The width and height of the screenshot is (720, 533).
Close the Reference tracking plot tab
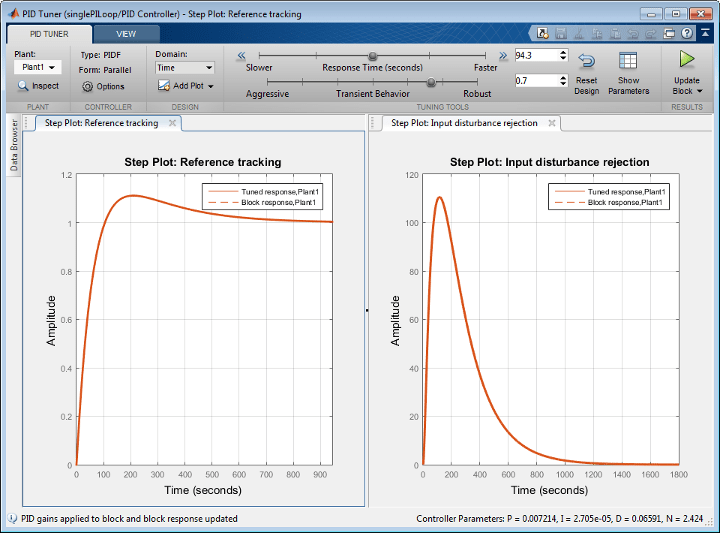pos(172,123)
